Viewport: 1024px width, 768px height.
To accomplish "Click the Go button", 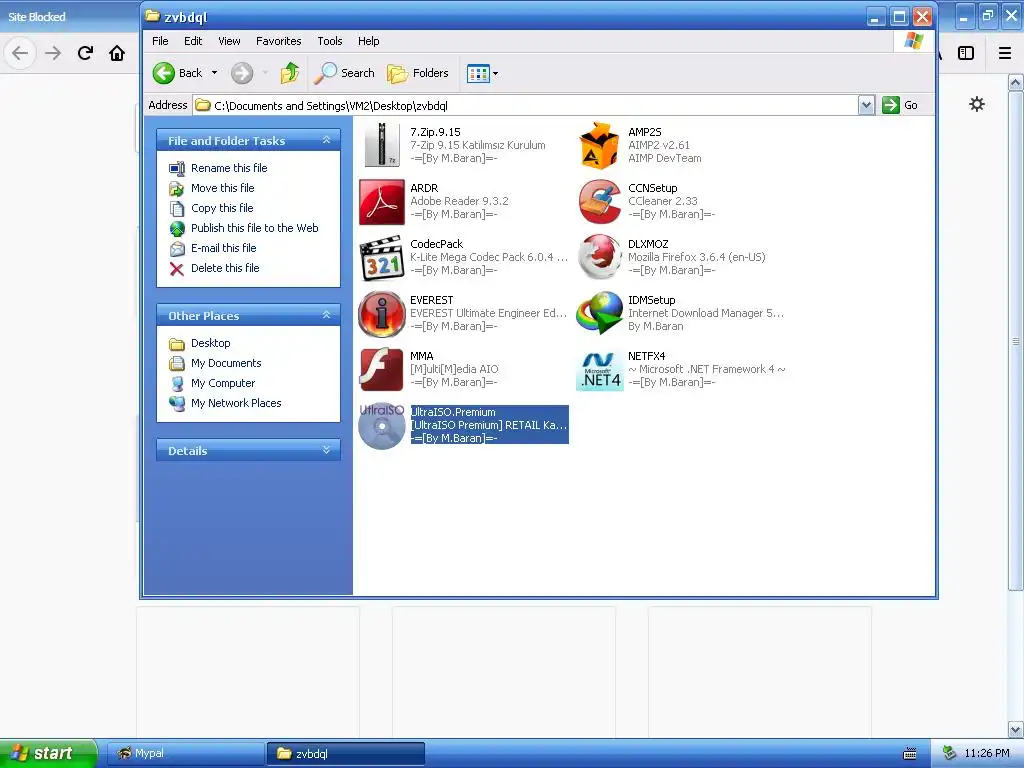I will pos(901,105).
